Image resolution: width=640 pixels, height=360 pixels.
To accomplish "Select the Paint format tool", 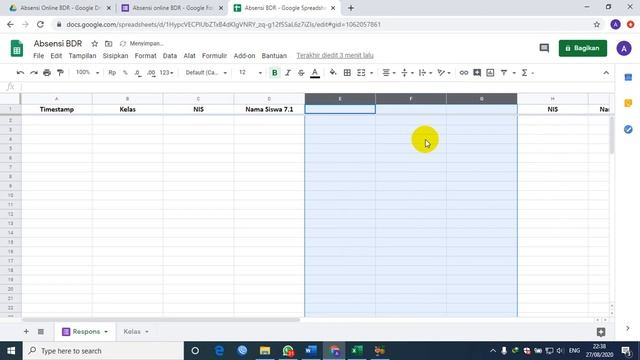I will click(x=60, y=73).
